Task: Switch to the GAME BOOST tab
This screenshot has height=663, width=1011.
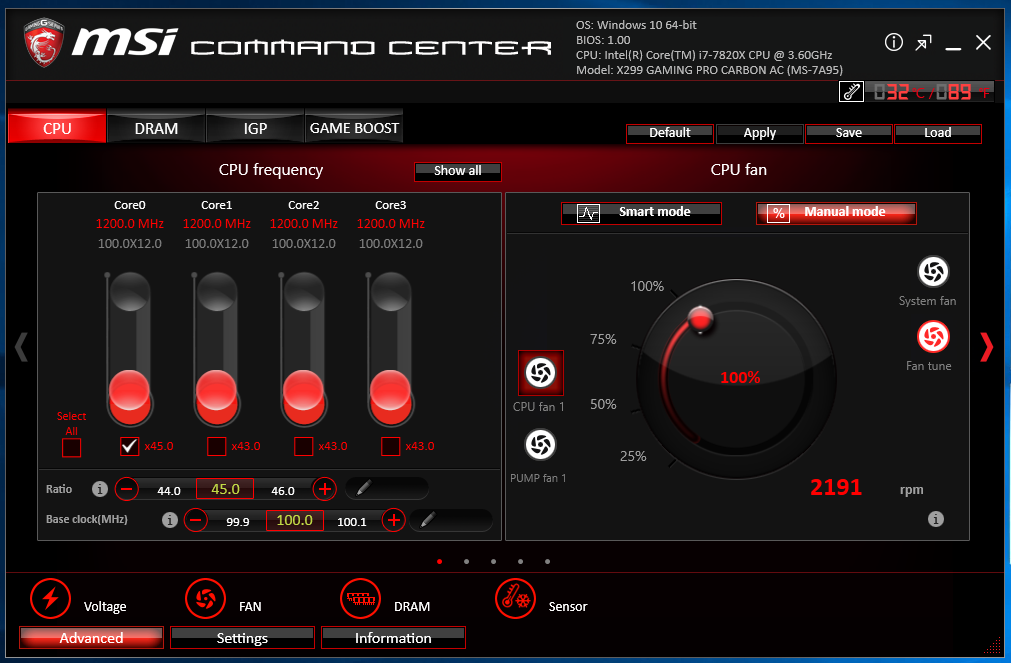Action: pos(354,127)
